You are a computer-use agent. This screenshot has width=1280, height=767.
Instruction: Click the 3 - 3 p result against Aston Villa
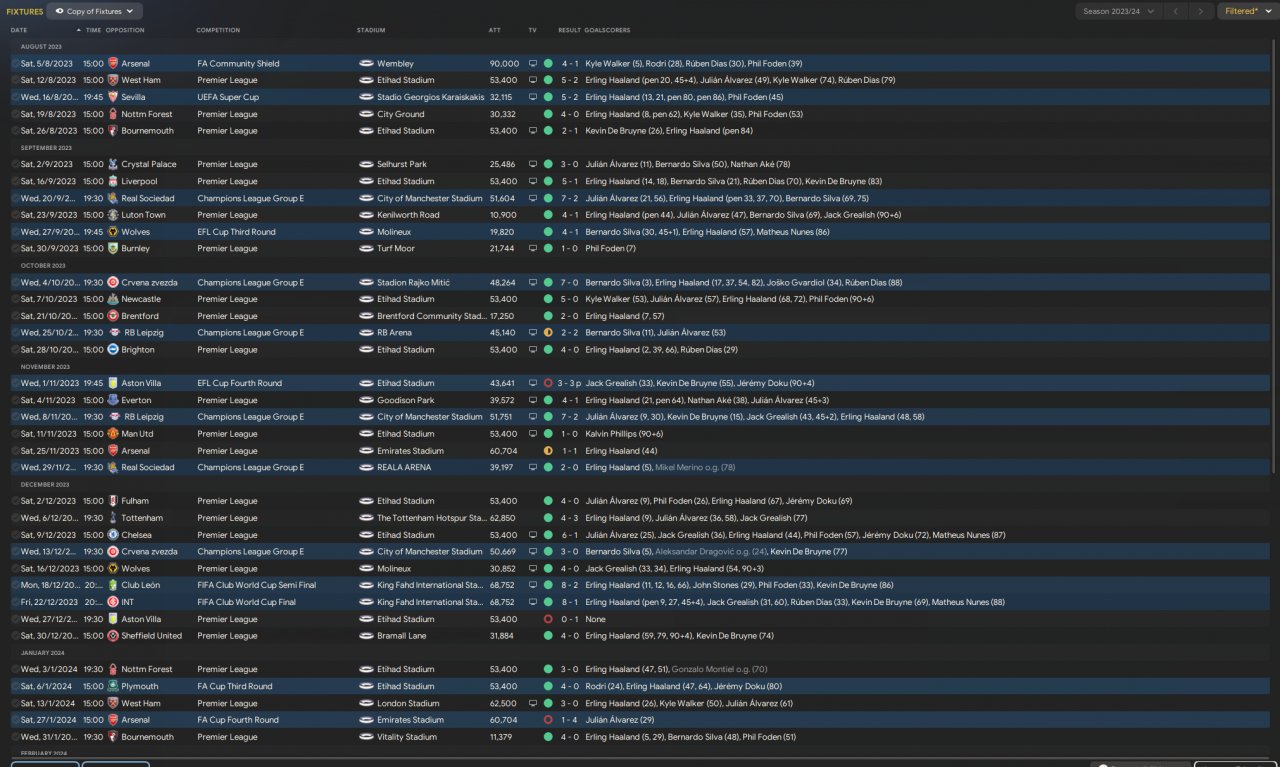pos(571,383)
